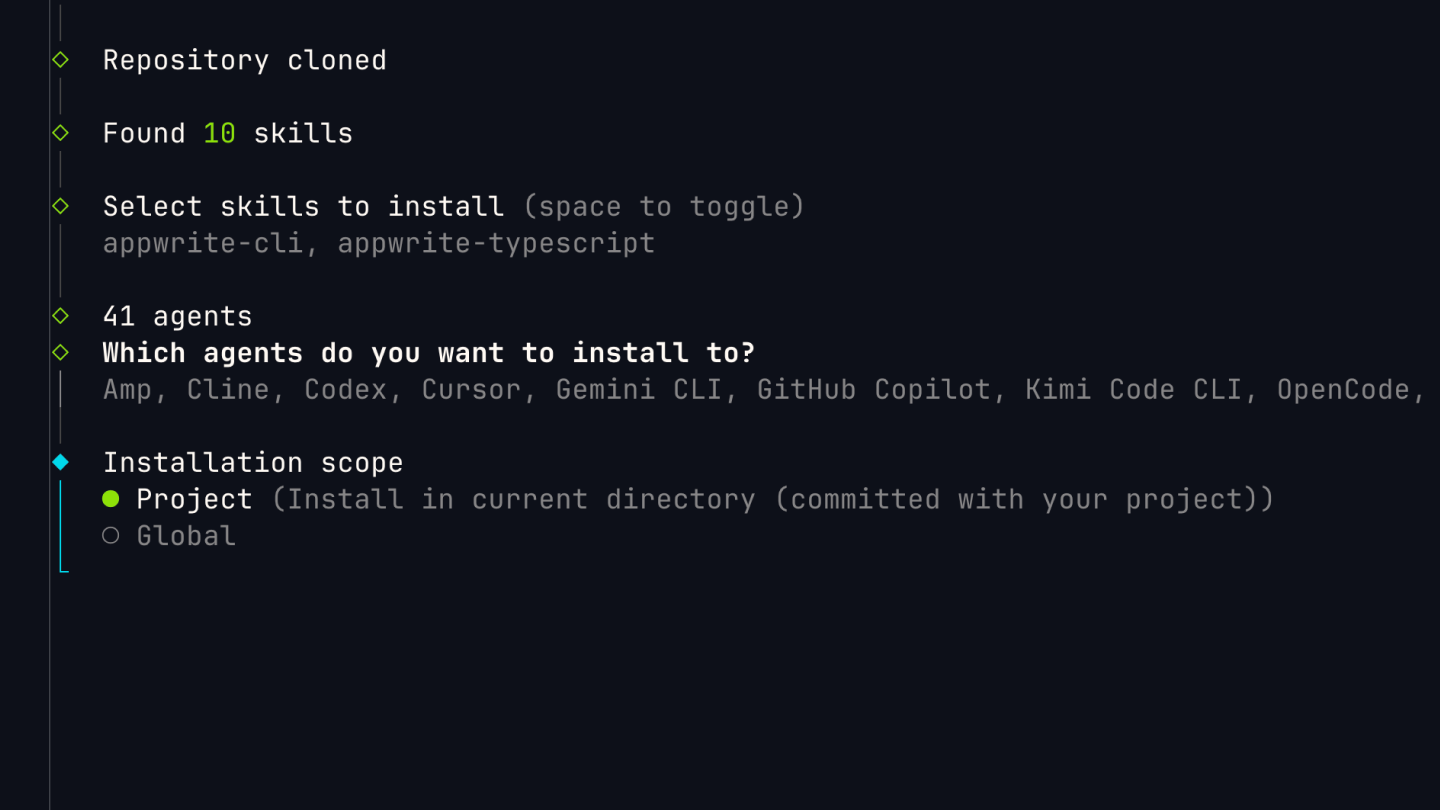Expand the Select skills to install step
Screen dimensions: 1440x810
tap(303, 205)
